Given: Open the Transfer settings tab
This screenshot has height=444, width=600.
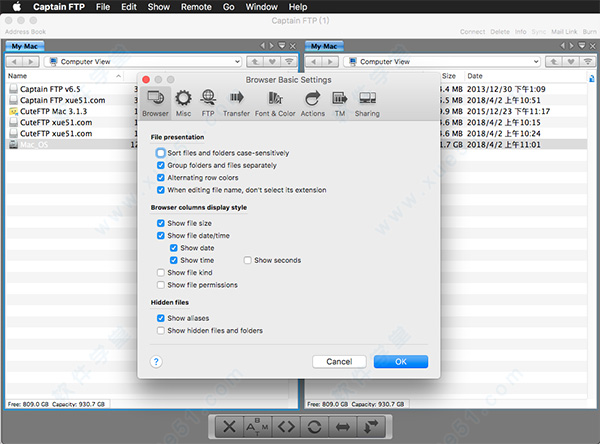Looking at the screenshot, I should (x=236, y=103).
